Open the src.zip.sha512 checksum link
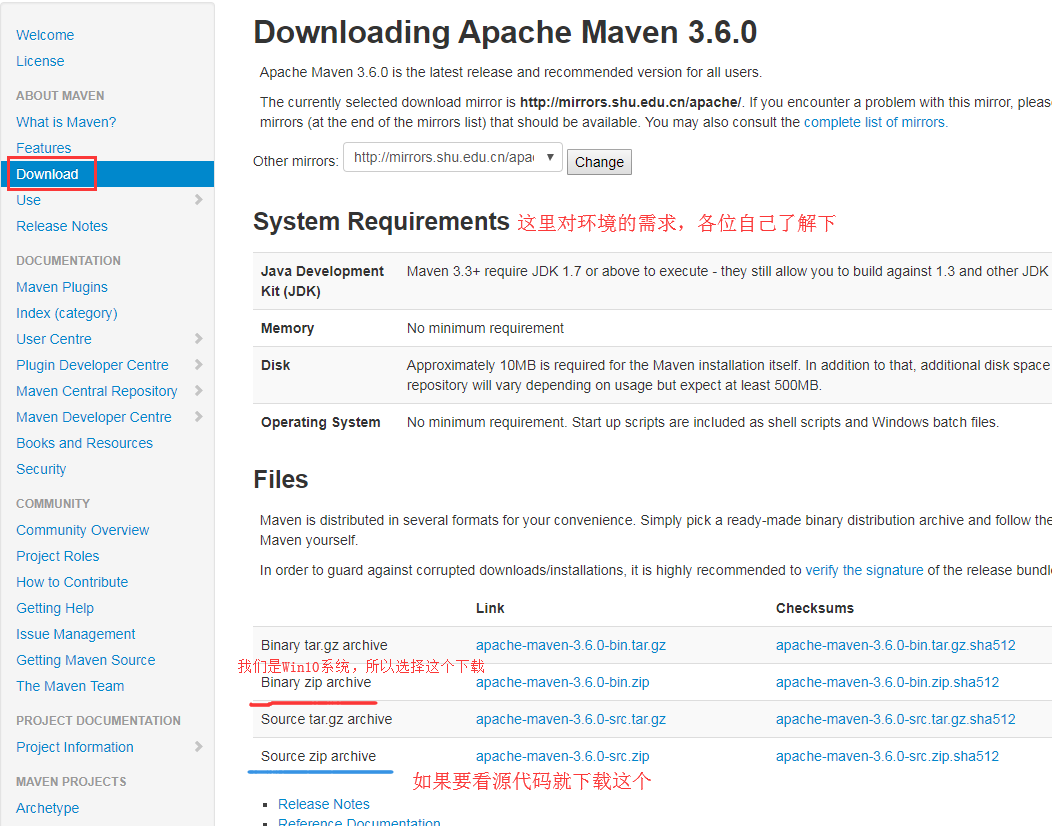 point(887,756)
